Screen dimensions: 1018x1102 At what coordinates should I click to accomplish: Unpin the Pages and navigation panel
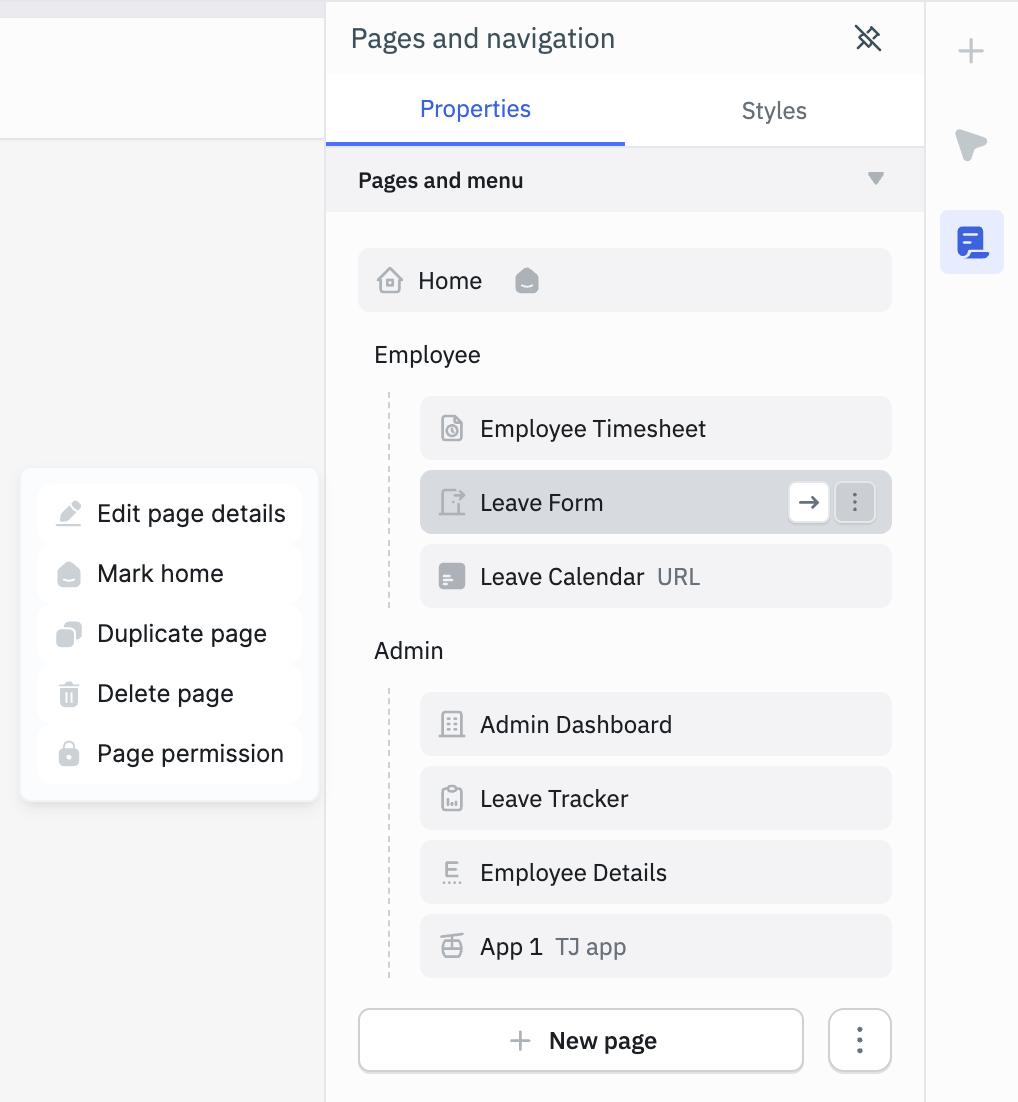click(868, 38)
